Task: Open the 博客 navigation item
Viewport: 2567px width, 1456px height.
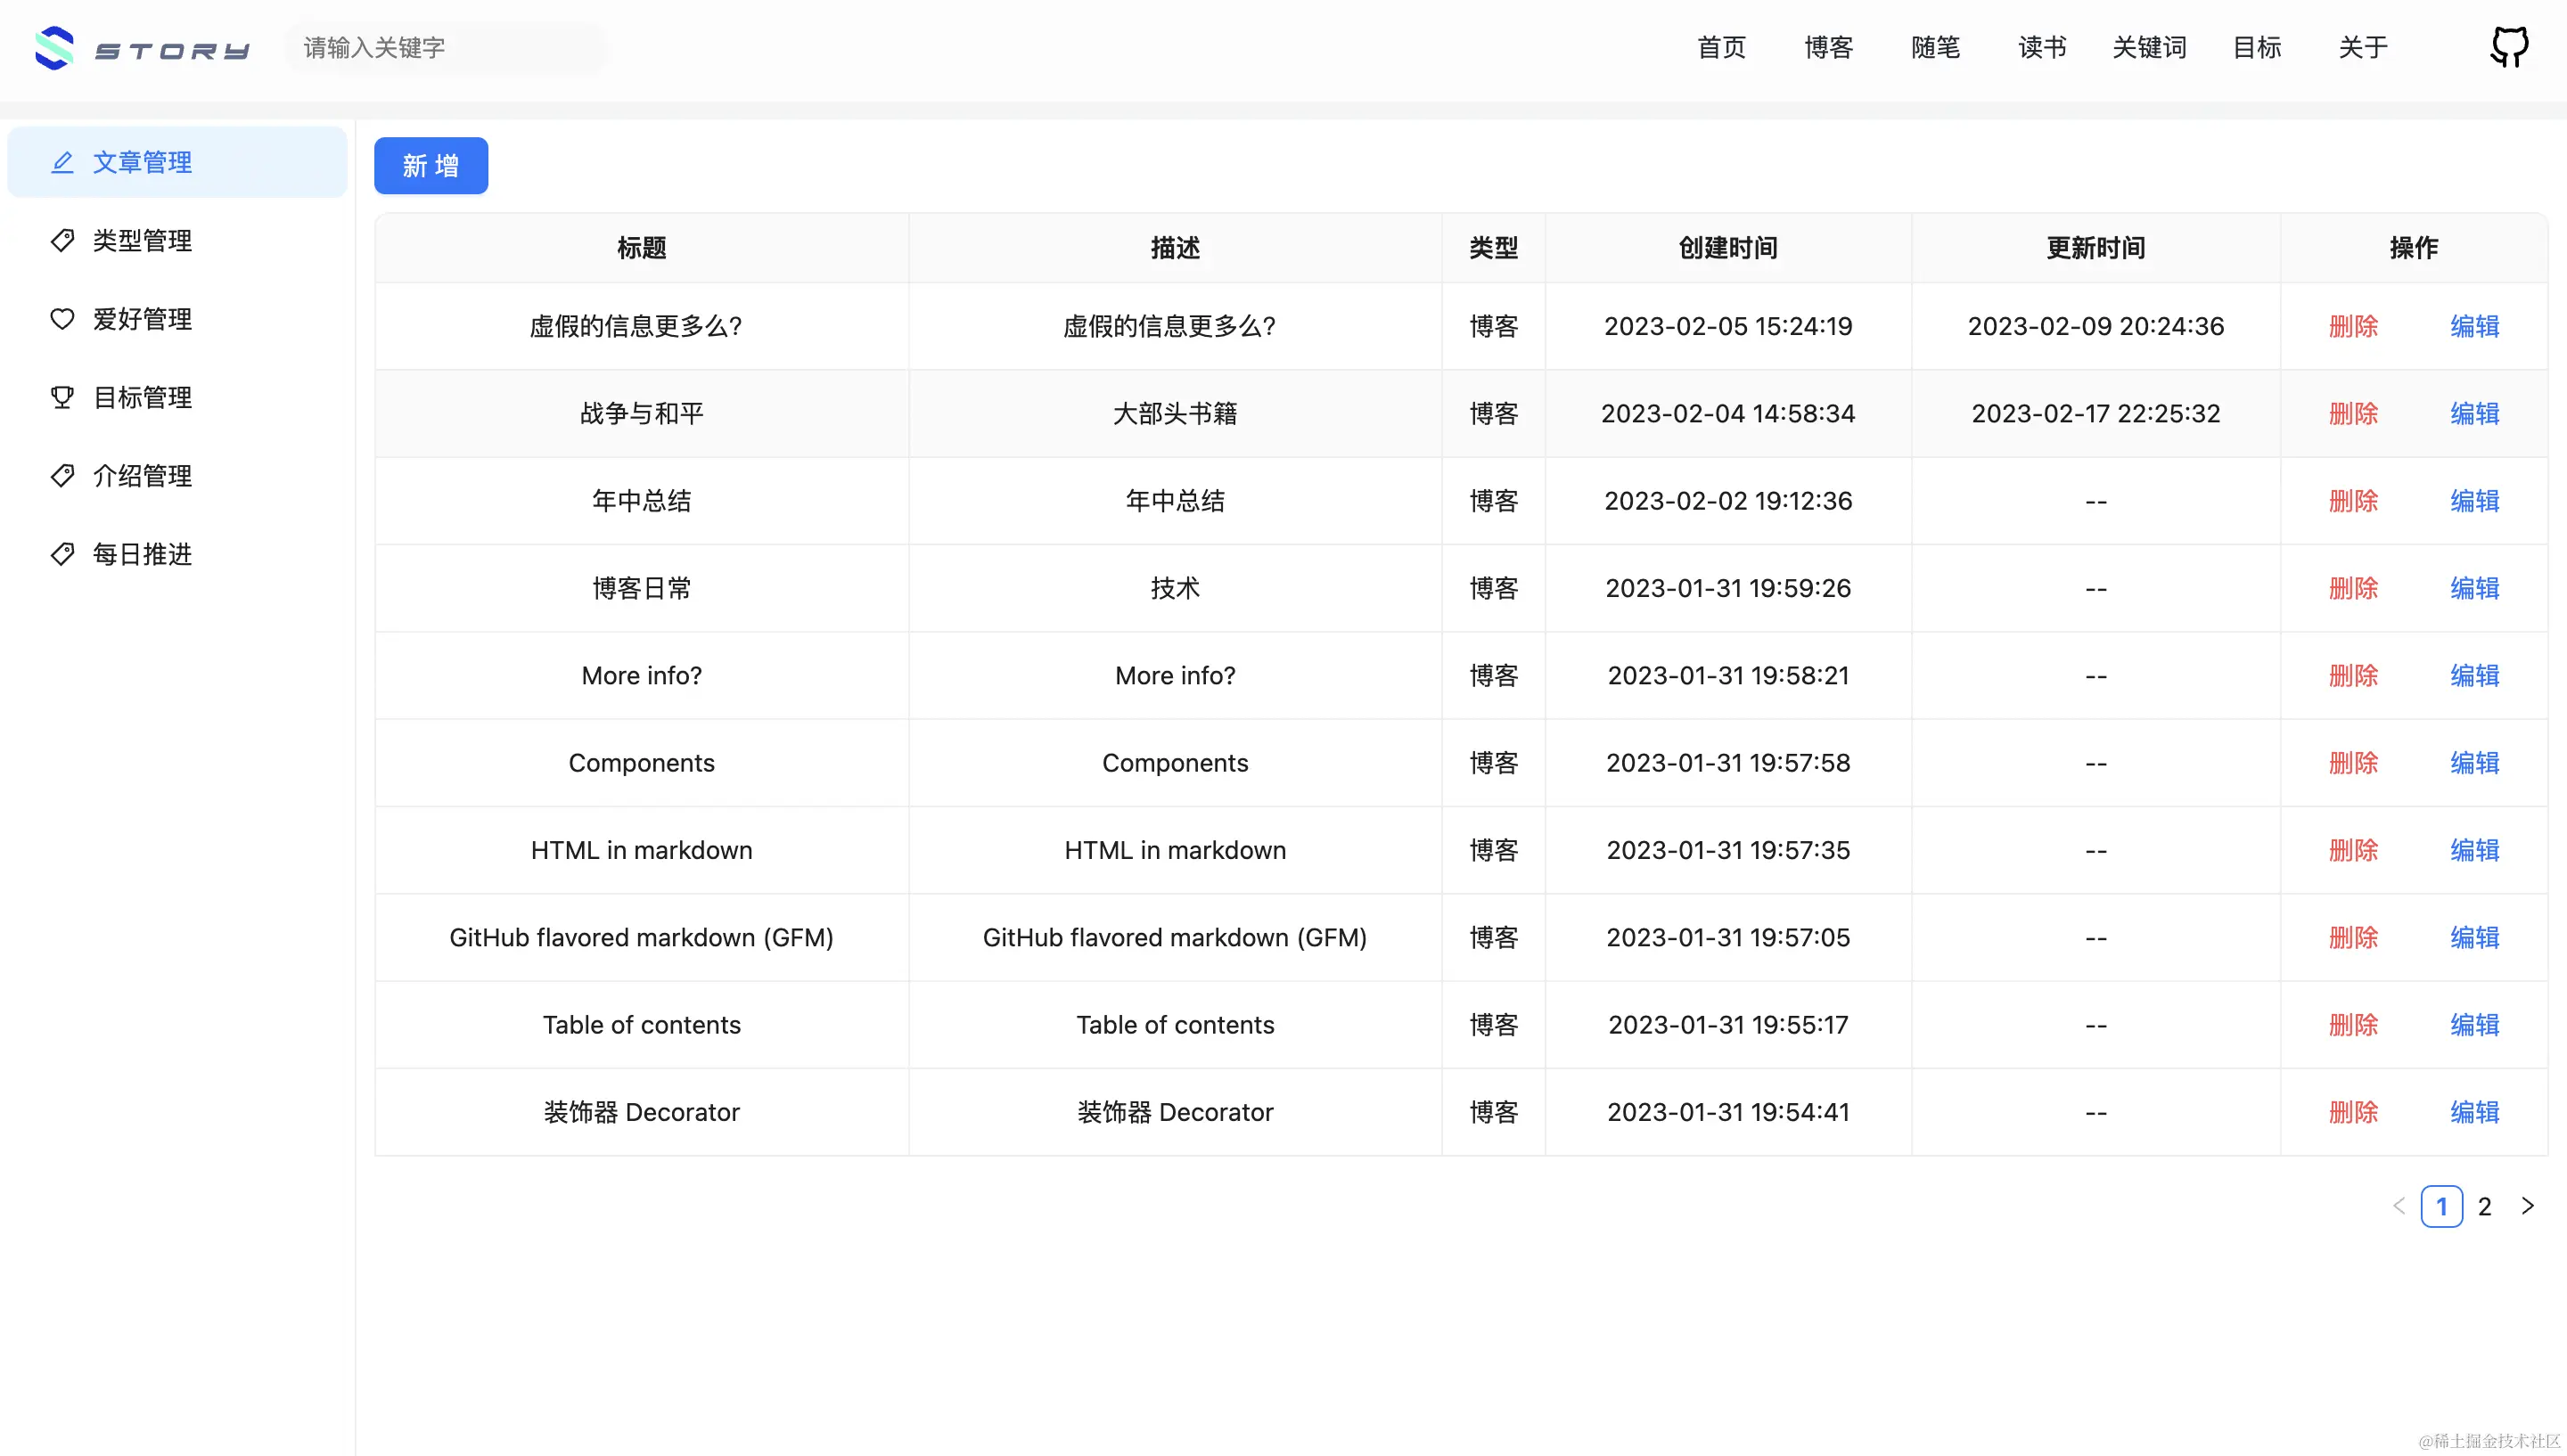Action: point(1828,47)
